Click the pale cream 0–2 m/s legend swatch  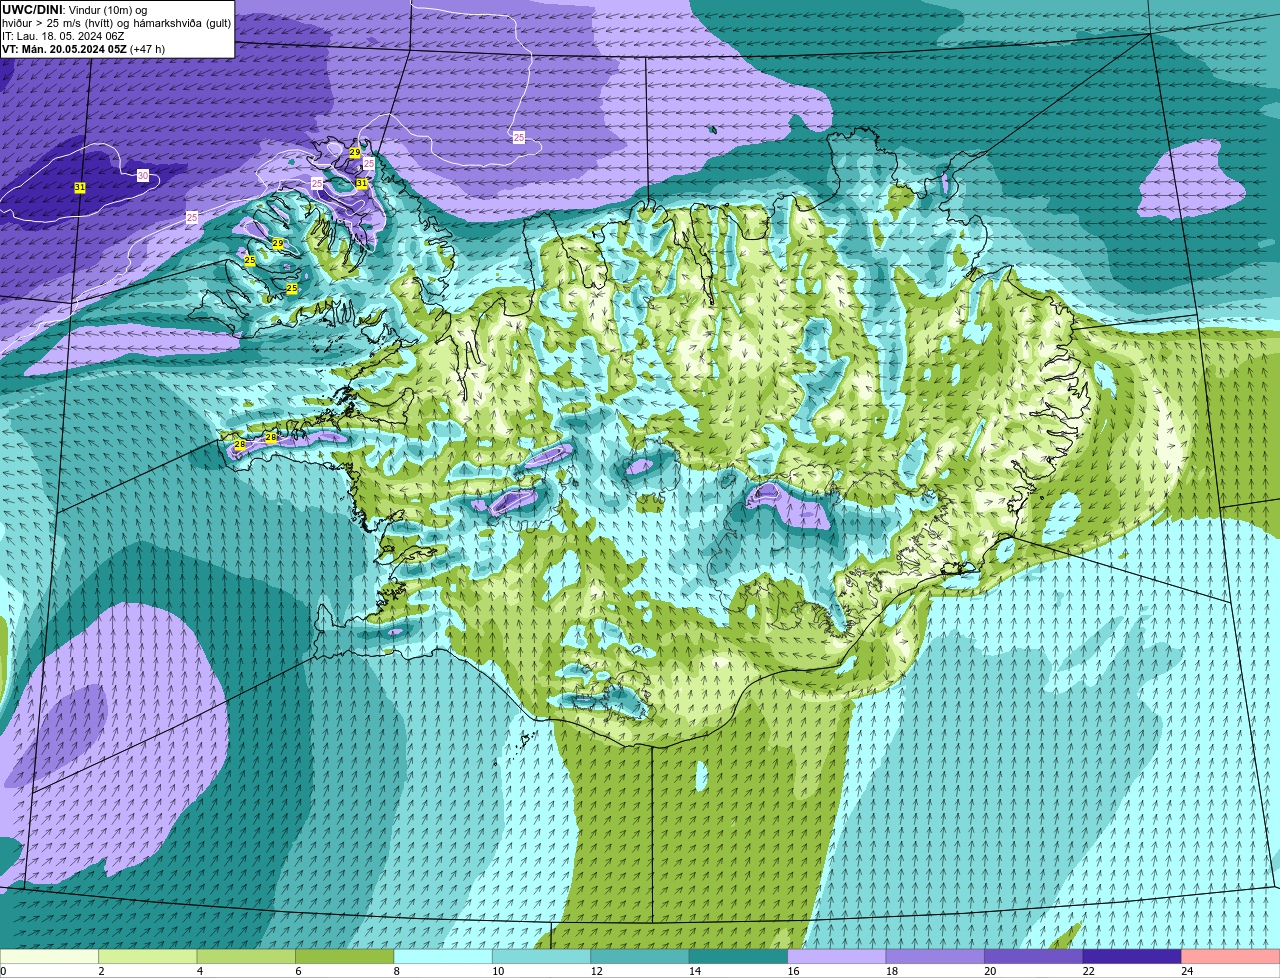coord(49,957)
